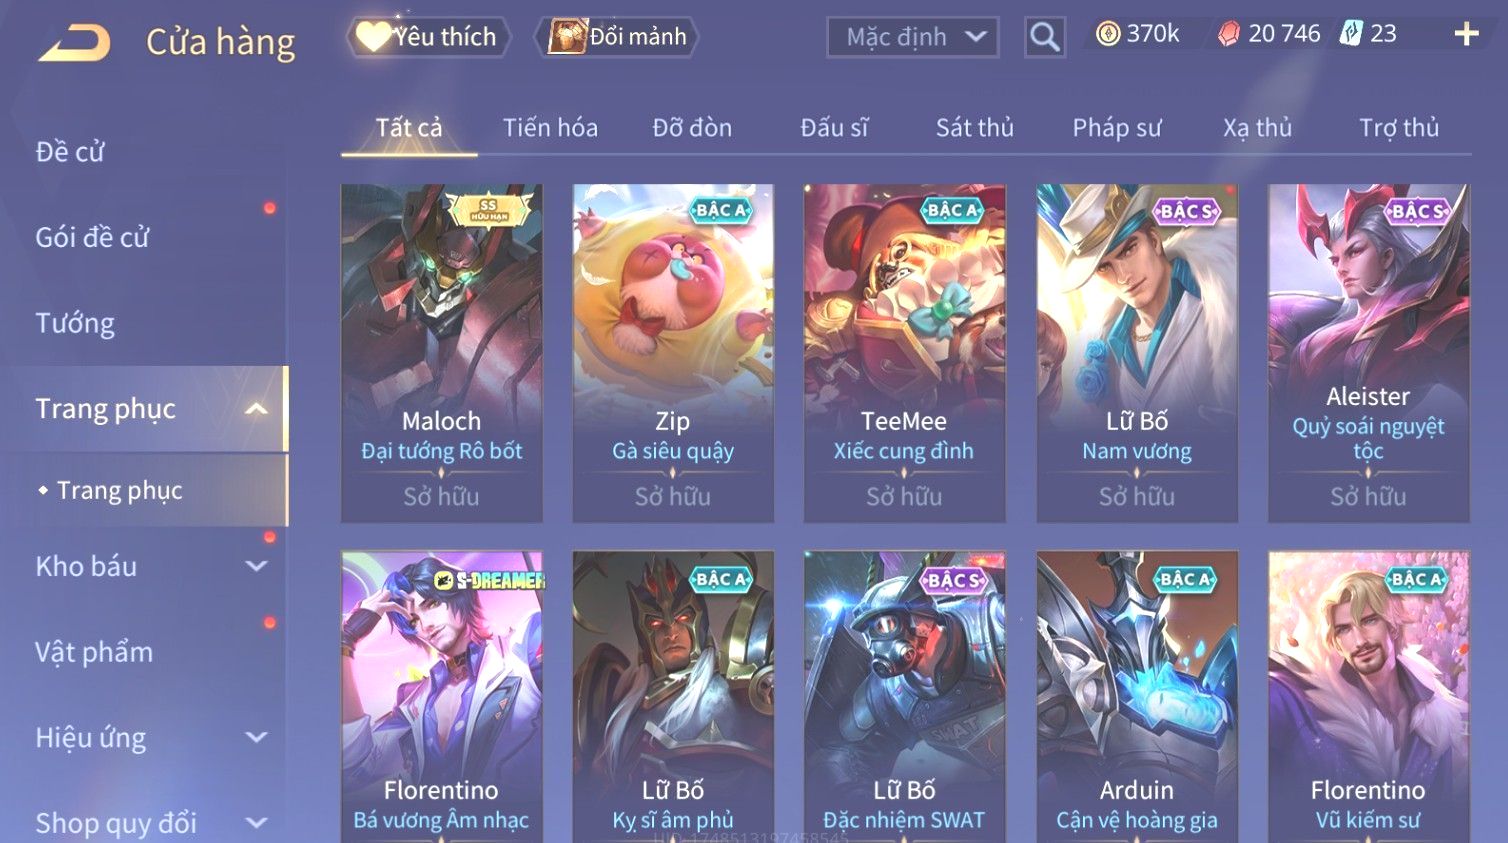Switch to the Sát thủ tab
Viewport: 1508px width, 843px height.
point(975,128)
